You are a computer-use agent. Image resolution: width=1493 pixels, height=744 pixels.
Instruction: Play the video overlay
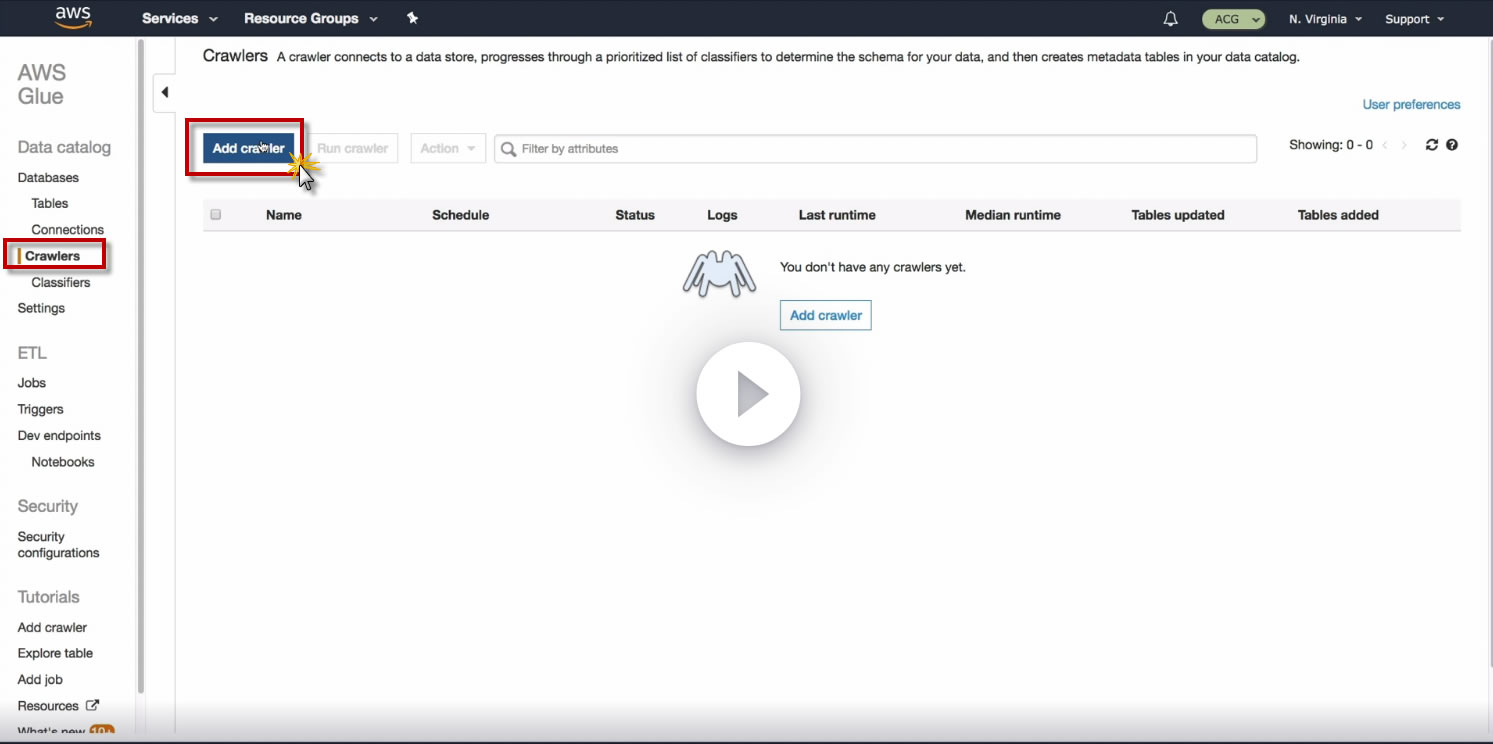(748, 395)
